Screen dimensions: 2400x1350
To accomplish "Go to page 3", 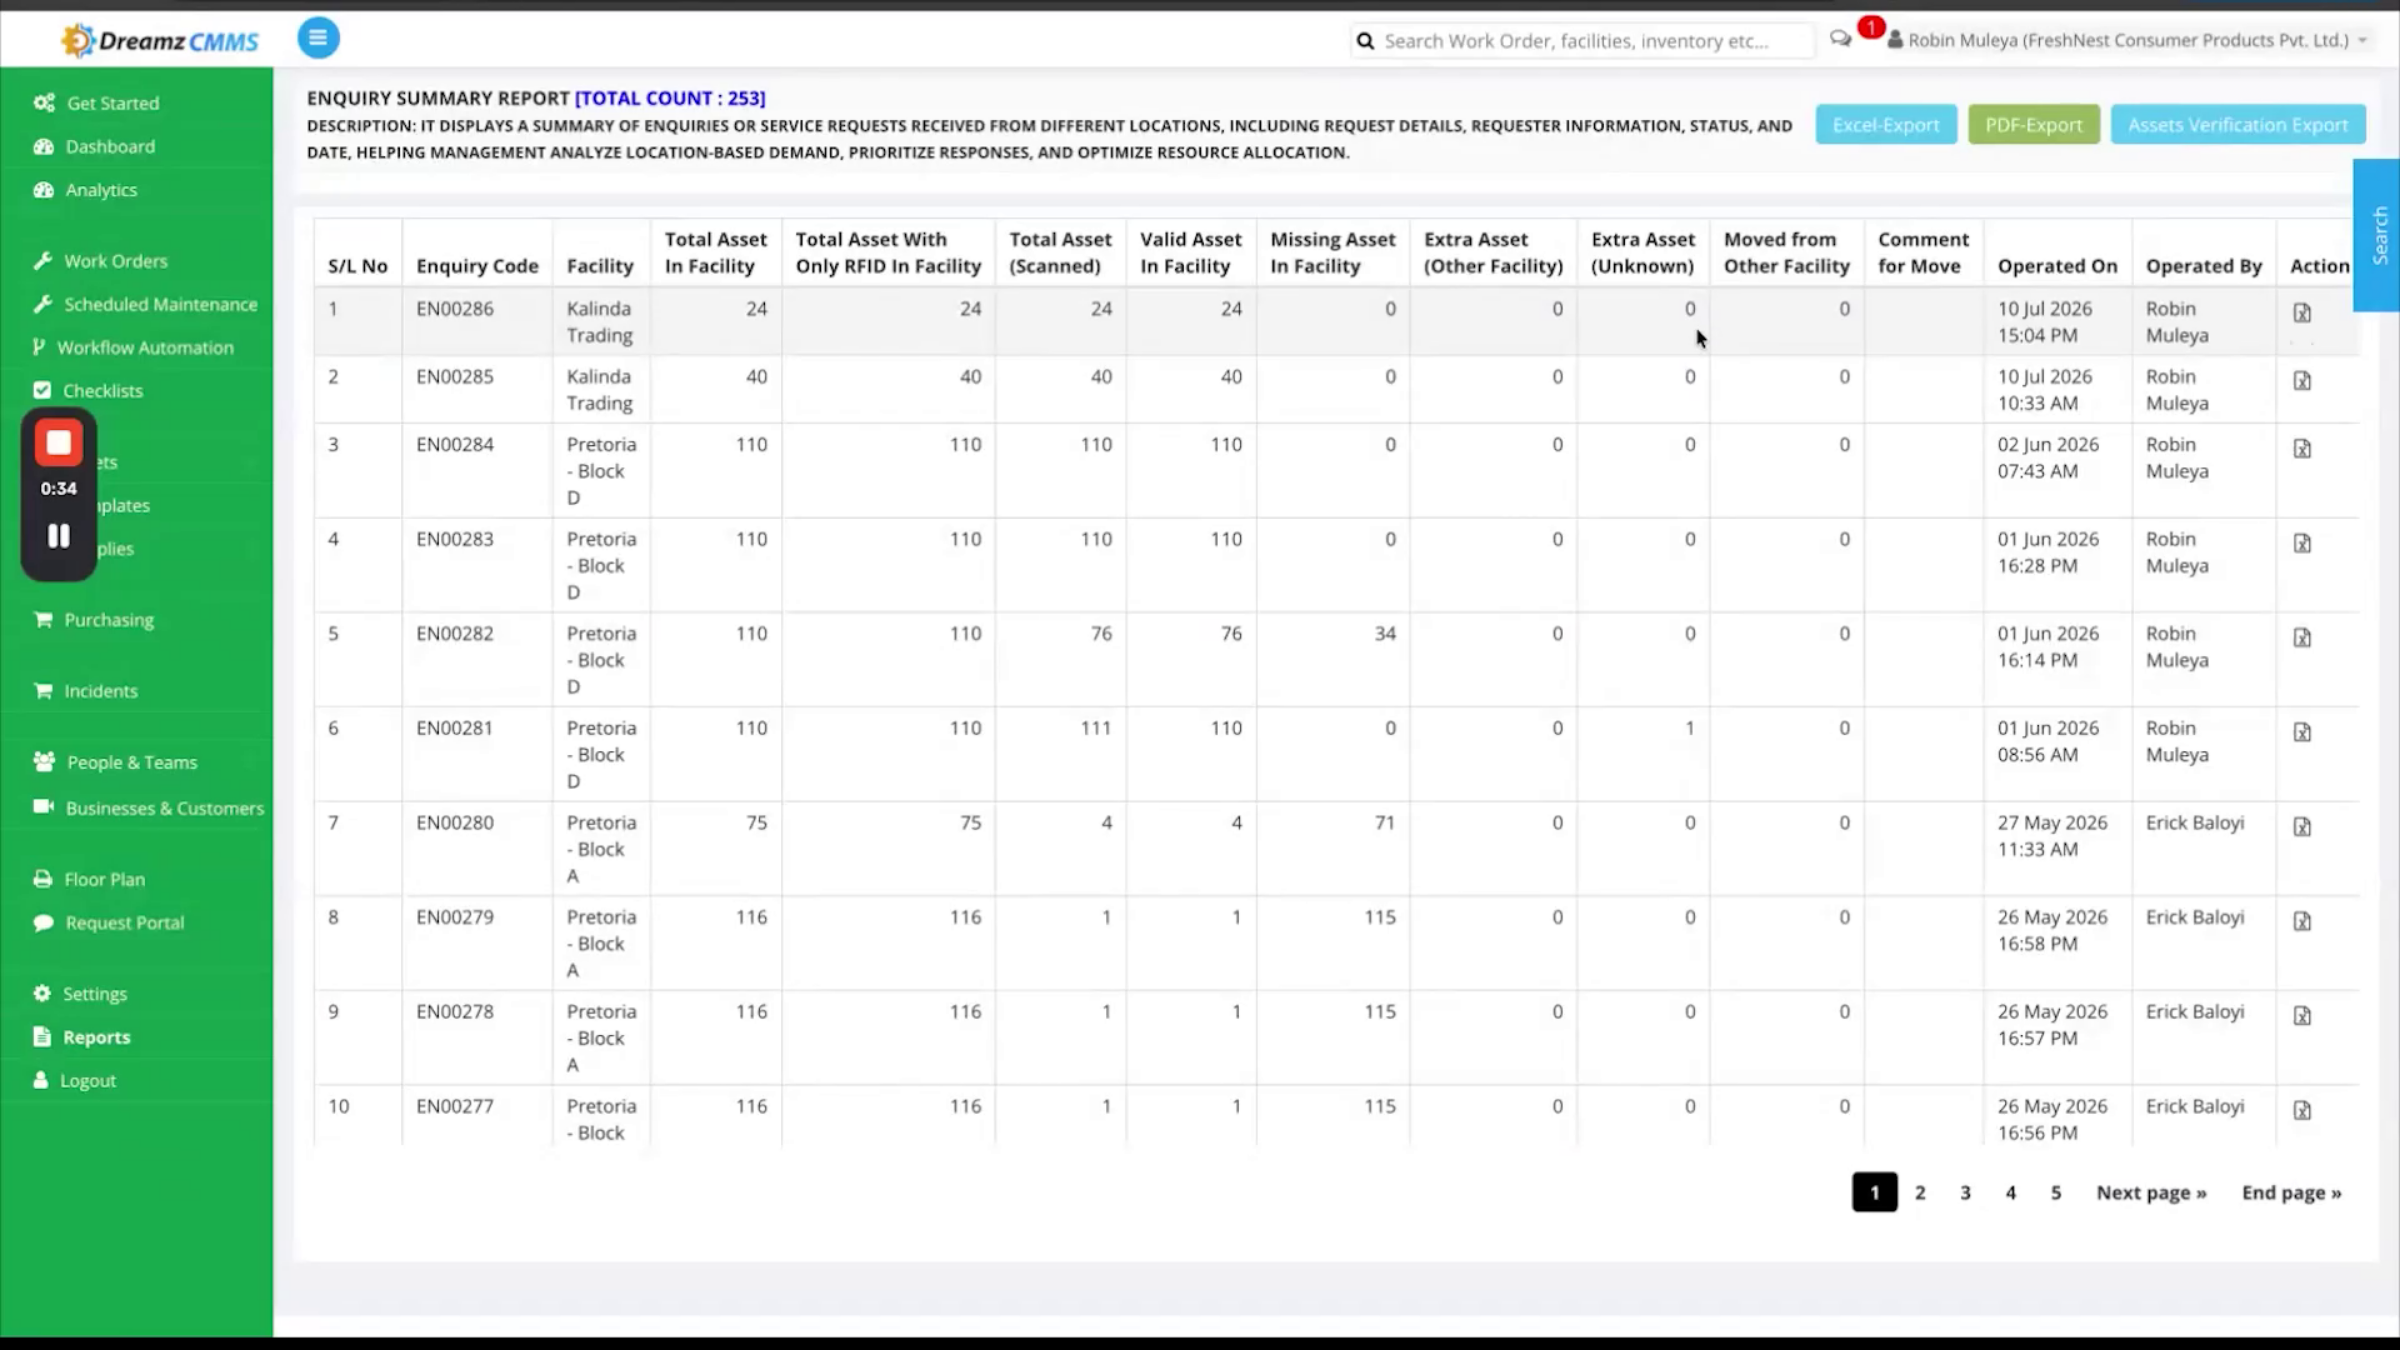I will [x=1965, y=1193].
